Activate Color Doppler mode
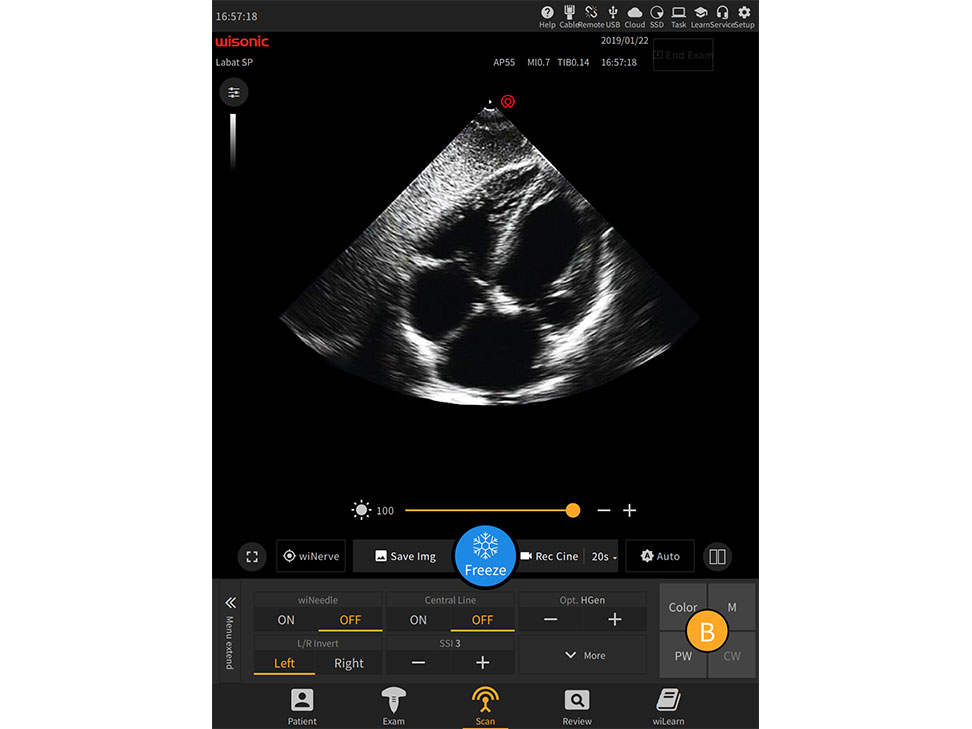Screen dimensions: 972x729 (683, 607)
